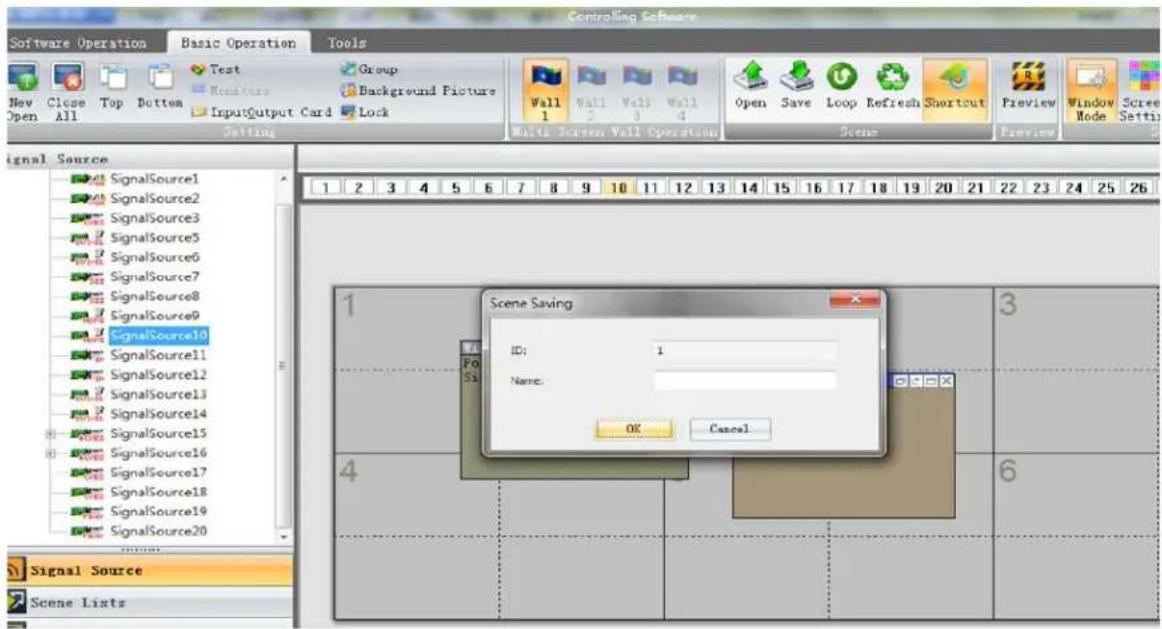This screenshot has width=1162, height=629.
Task: Click the SignalSource11 icon
Action: click(87, 355)
